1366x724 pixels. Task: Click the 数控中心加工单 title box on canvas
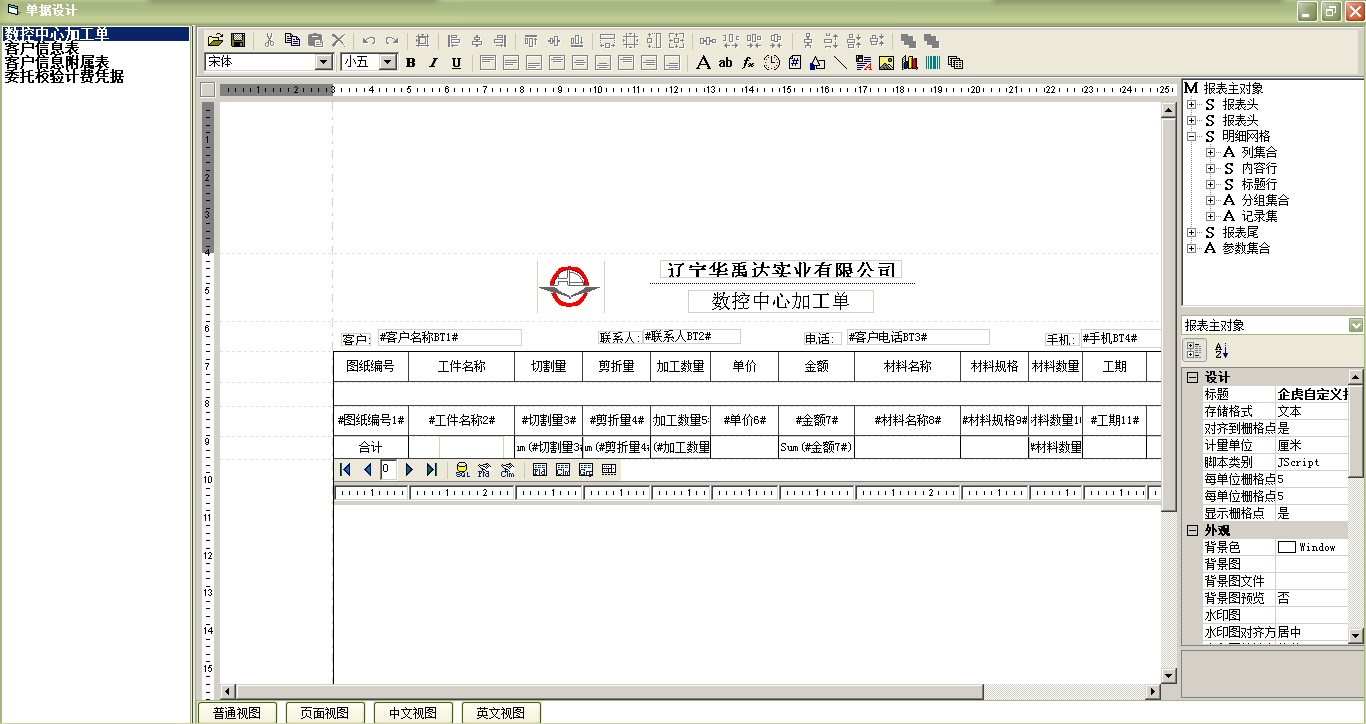click(x=781, y=301)
